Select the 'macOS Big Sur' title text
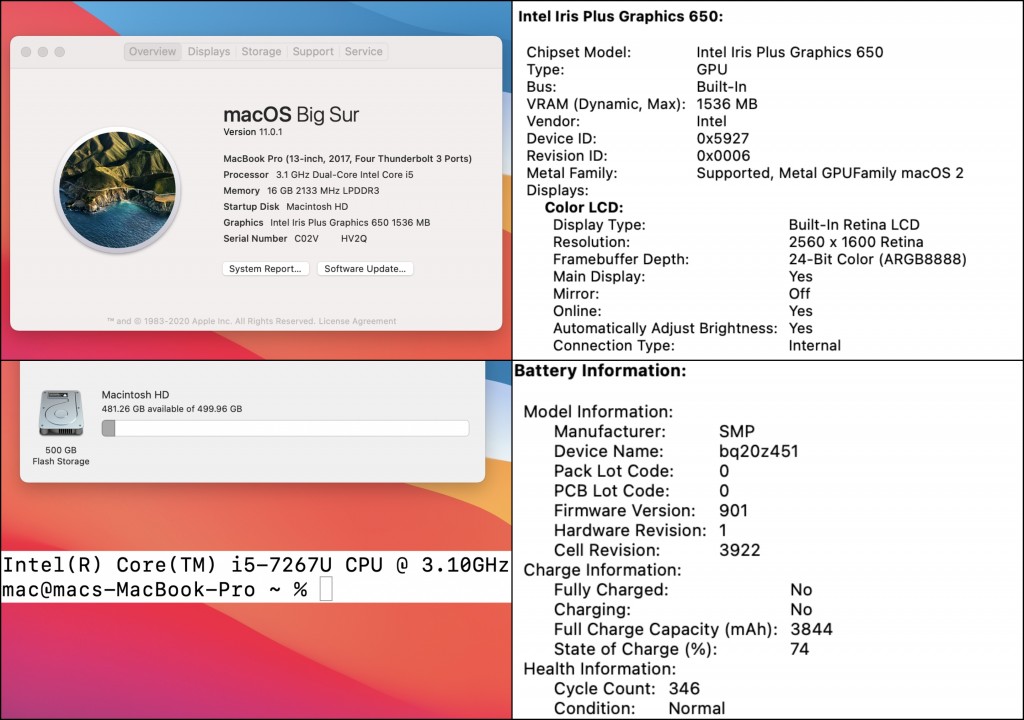The width and height of the screenshot is (1024, 720). (x=291, y=115)
